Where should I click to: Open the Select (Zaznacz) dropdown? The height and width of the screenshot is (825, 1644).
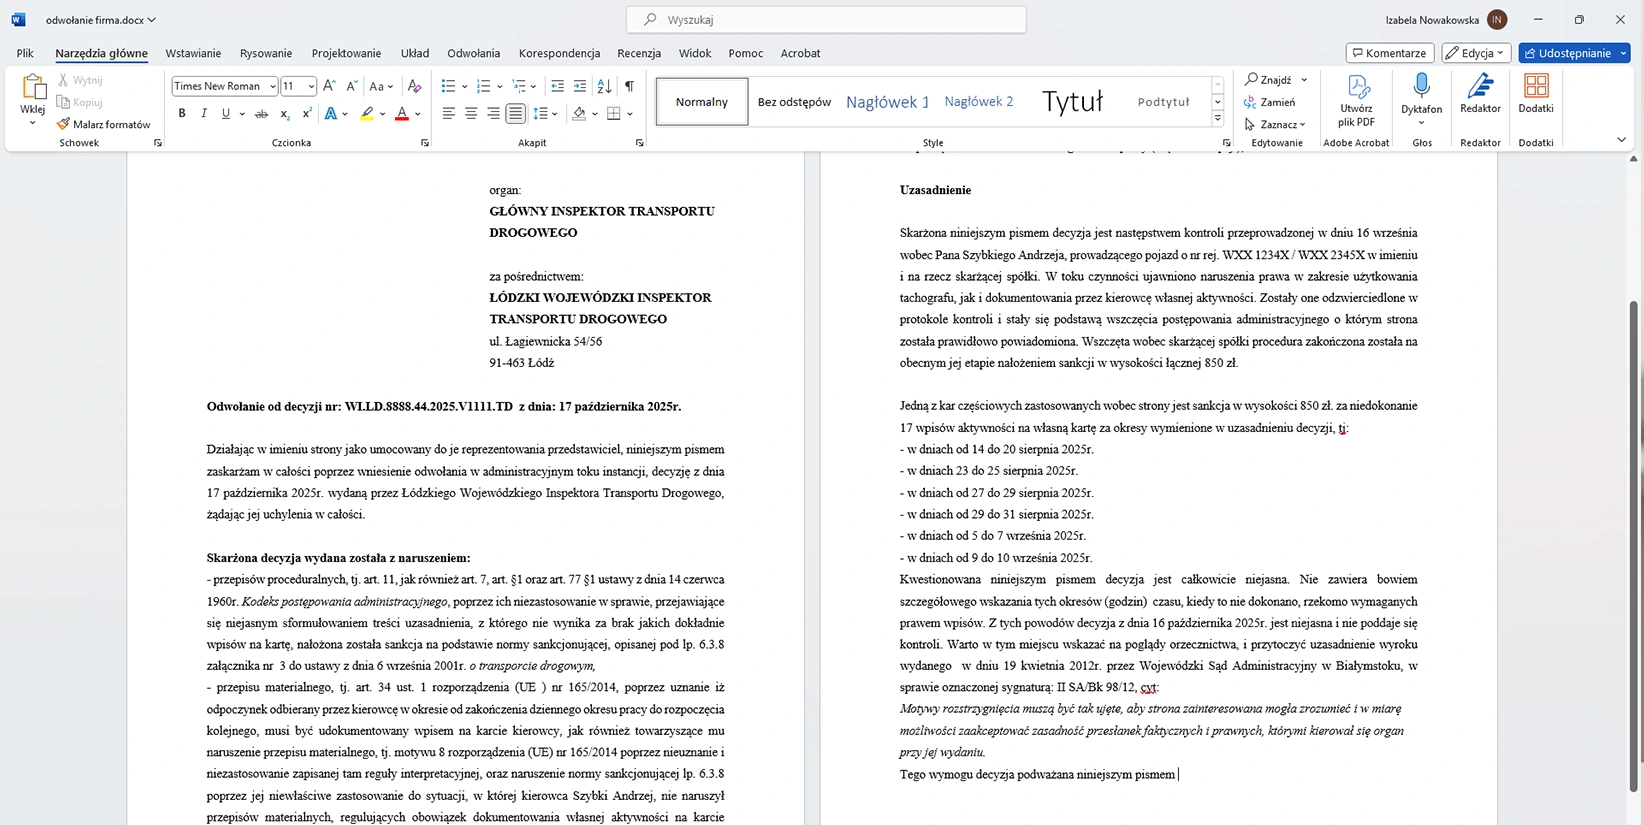tap(1275, 124)
